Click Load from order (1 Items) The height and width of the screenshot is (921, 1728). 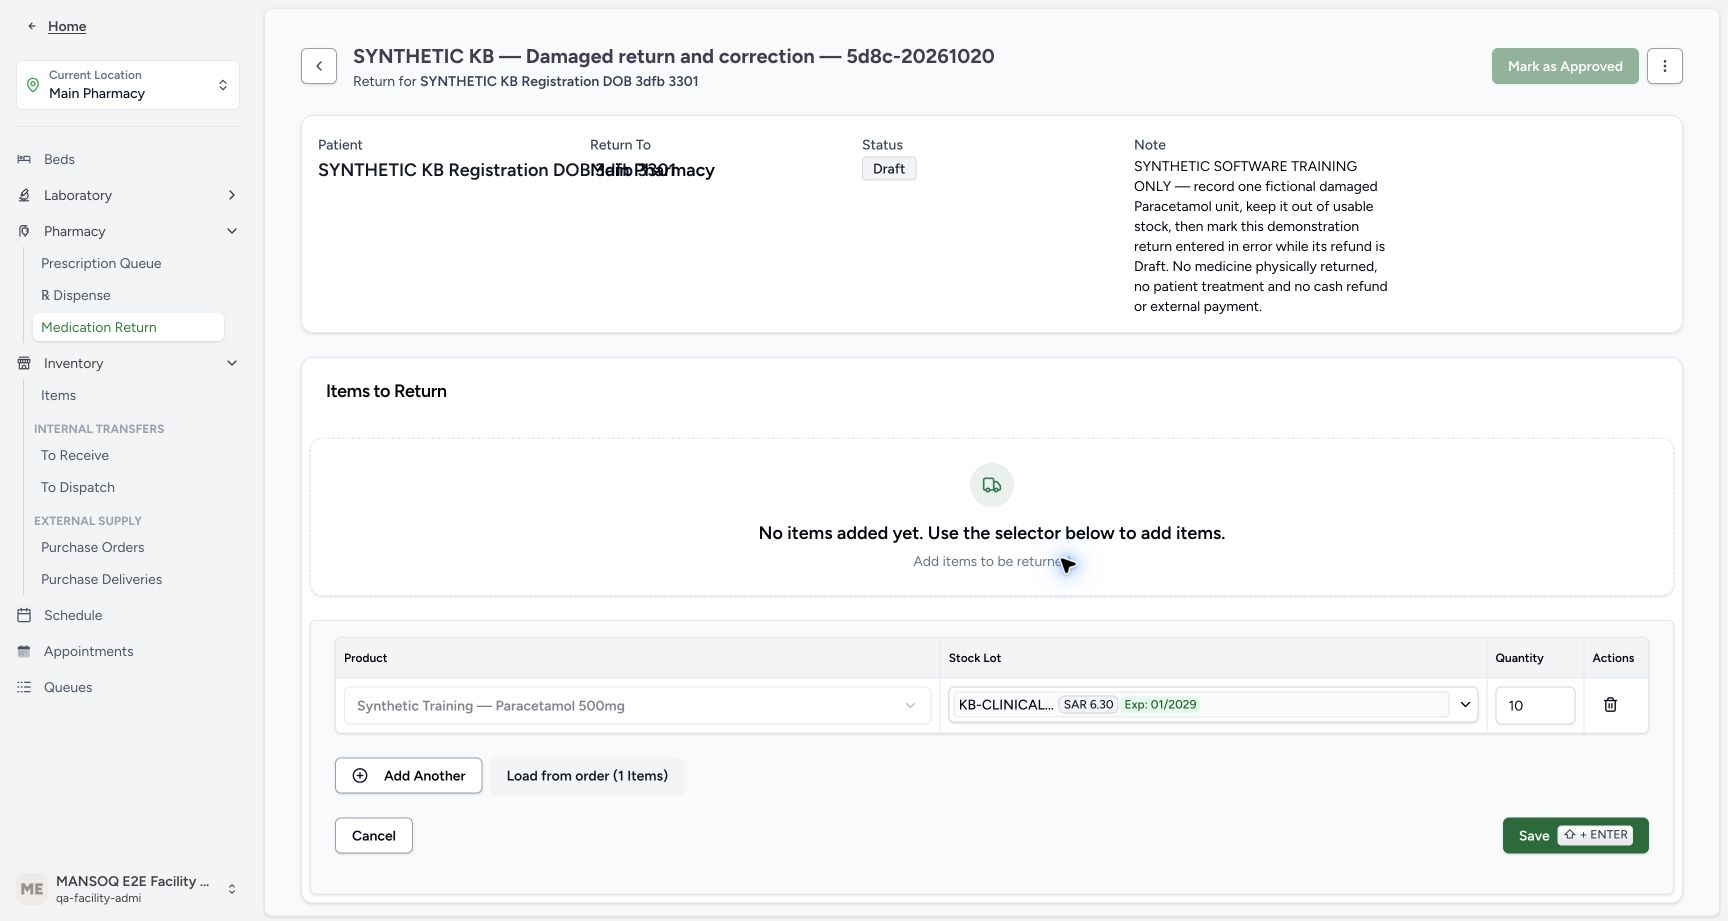click(x=587, y=776)
